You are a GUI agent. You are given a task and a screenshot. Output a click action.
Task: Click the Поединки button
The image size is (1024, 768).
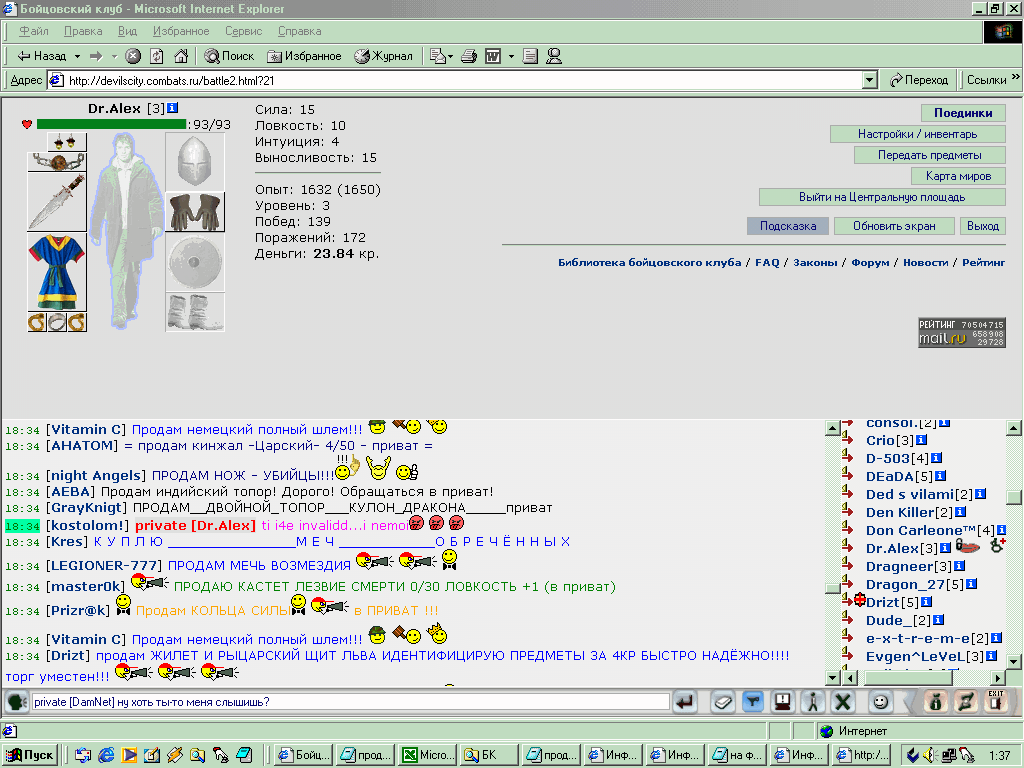(x=963, y=113)
